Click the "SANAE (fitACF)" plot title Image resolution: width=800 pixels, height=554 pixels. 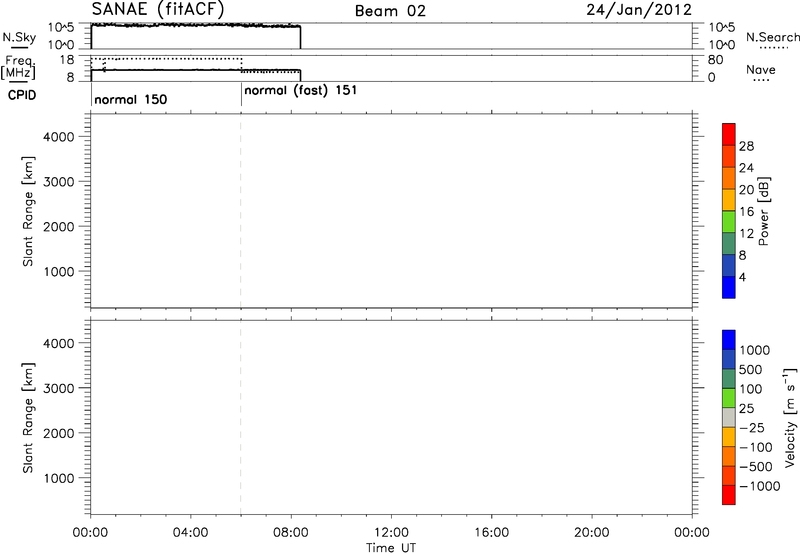pos(158,9)
